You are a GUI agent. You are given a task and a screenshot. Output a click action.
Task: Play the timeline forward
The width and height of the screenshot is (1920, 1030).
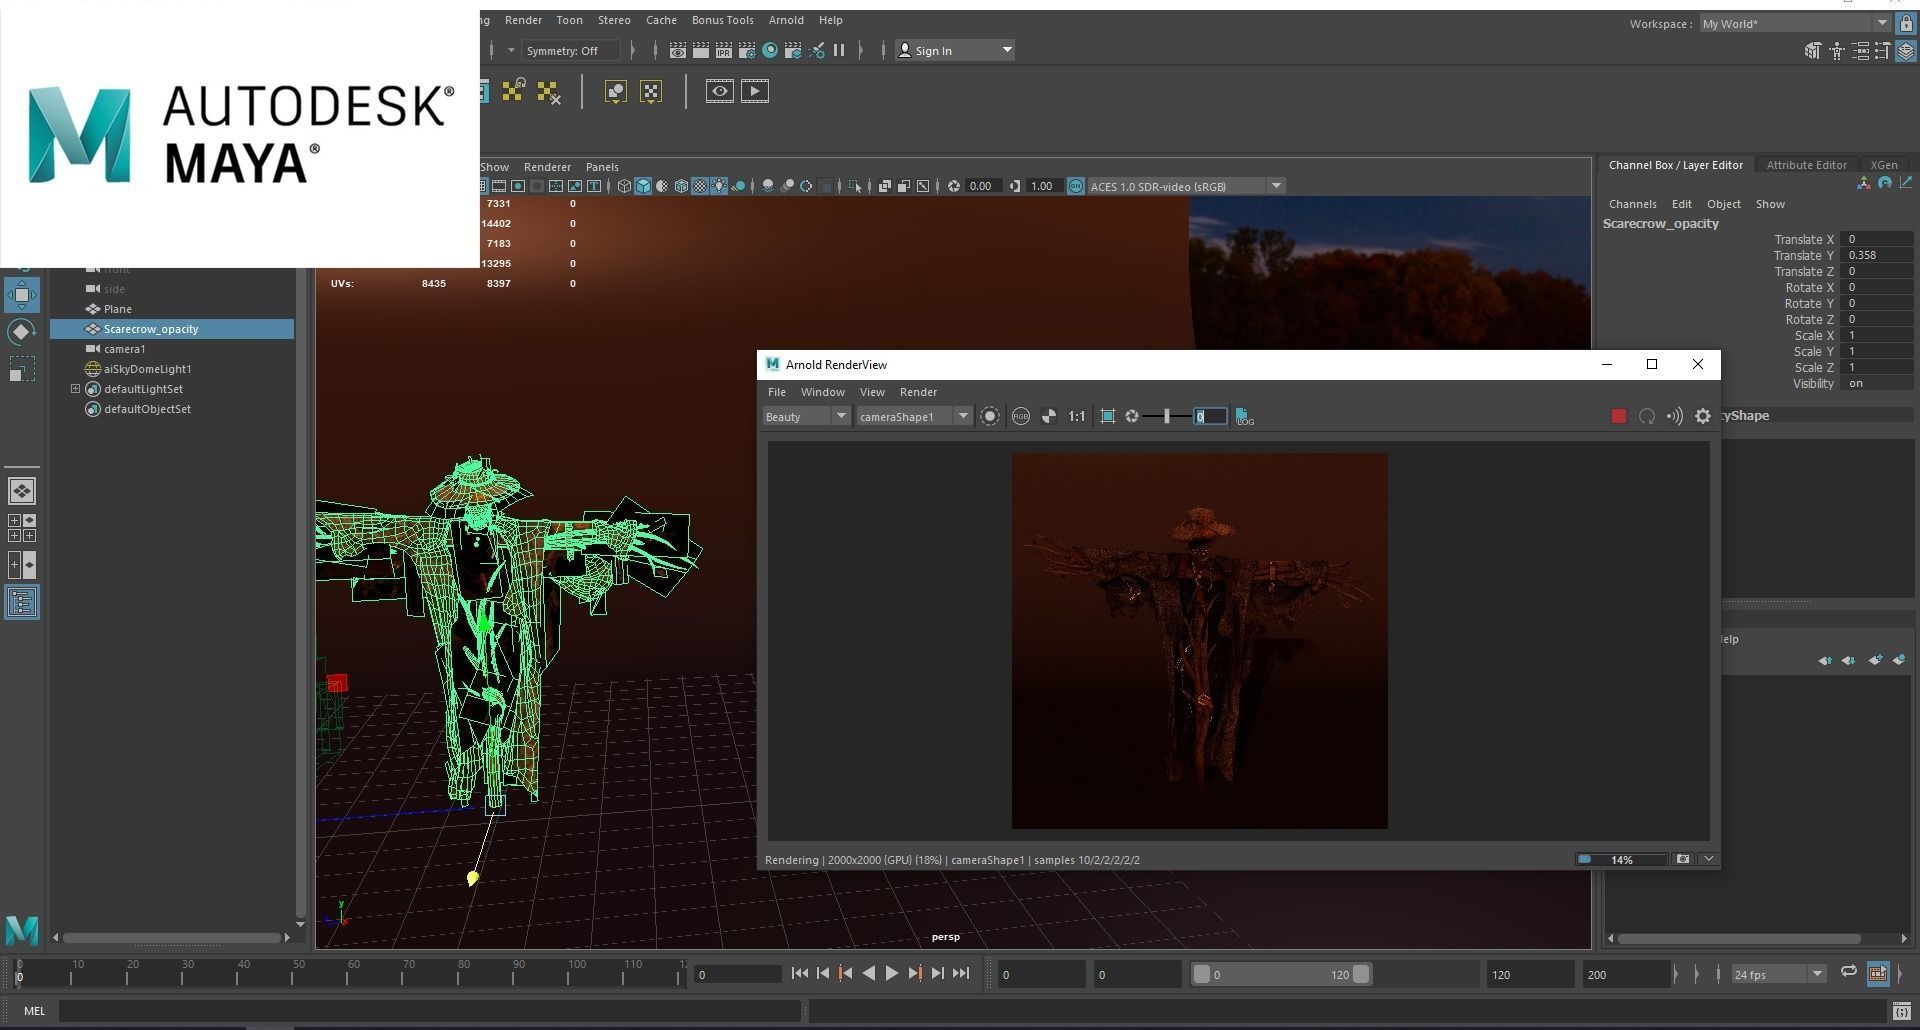[891, 973]
